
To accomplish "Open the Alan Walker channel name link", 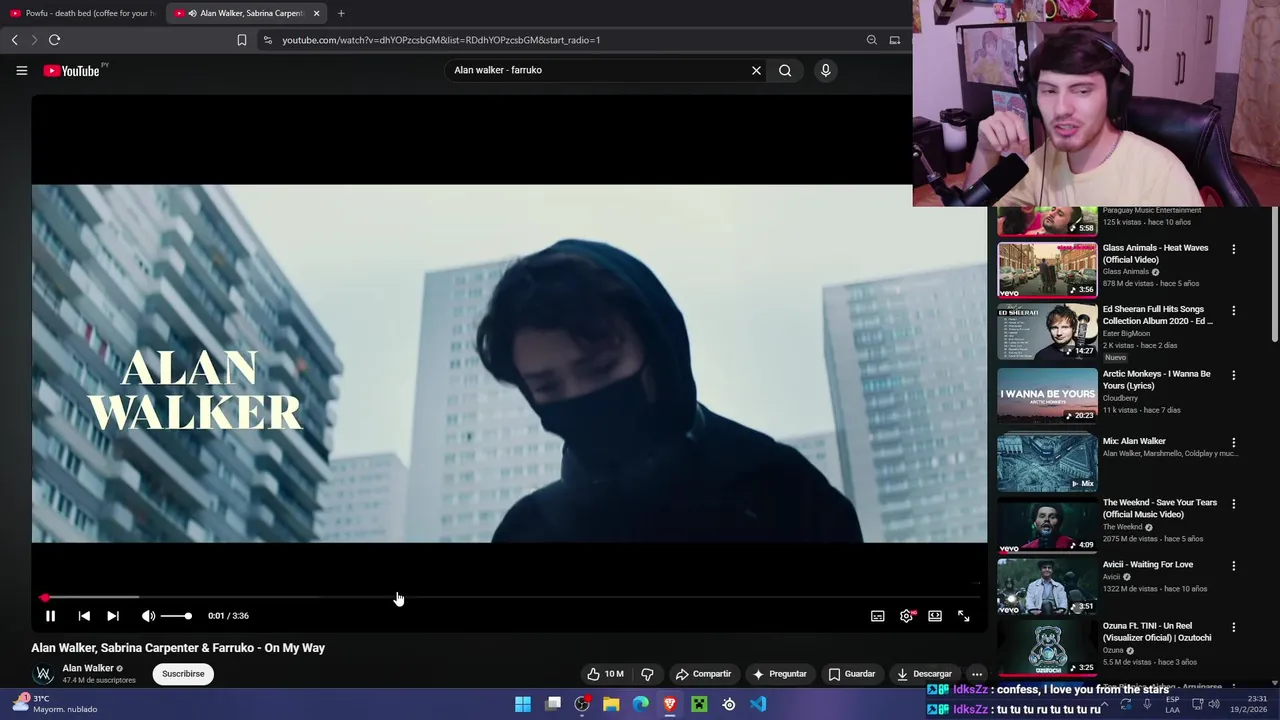I will coord(88,668).
